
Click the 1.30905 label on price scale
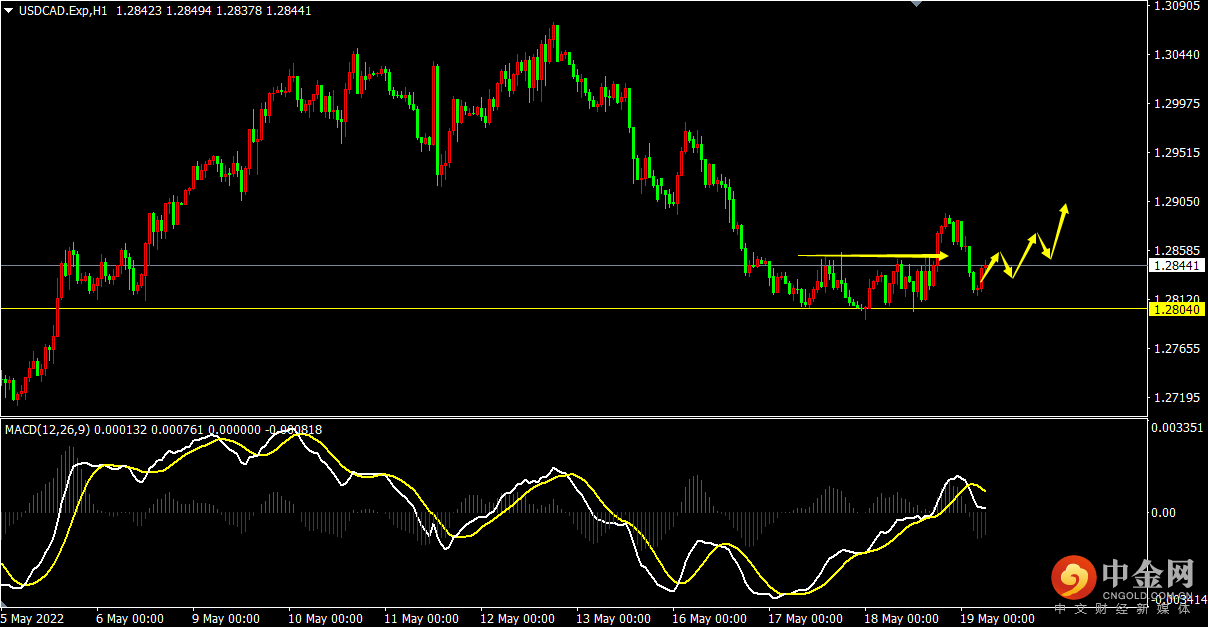click(x=1176, y=6)
